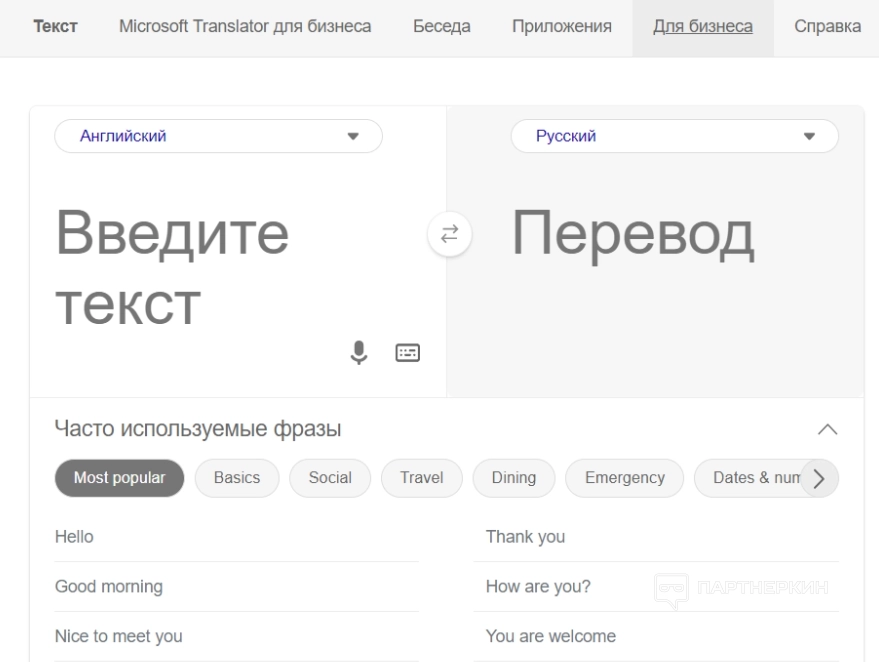
Task: Swap languages with the arrows icon
Action: point(449,234)
